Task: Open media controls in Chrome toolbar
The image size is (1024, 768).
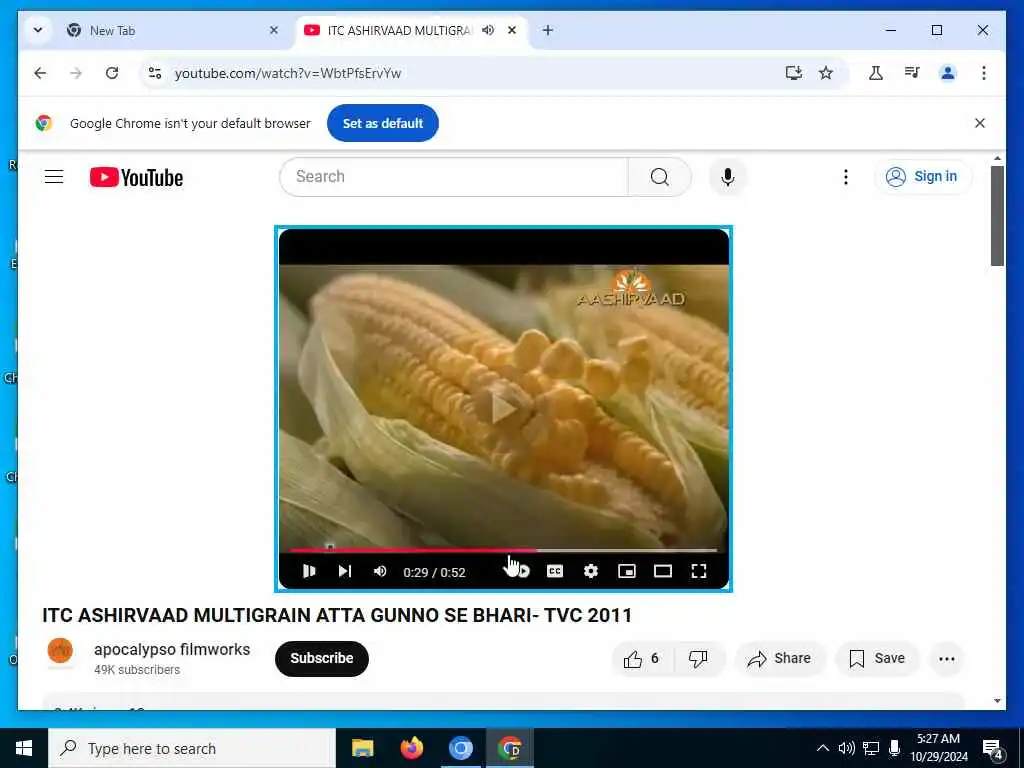Action: click(x=912, y=73)
